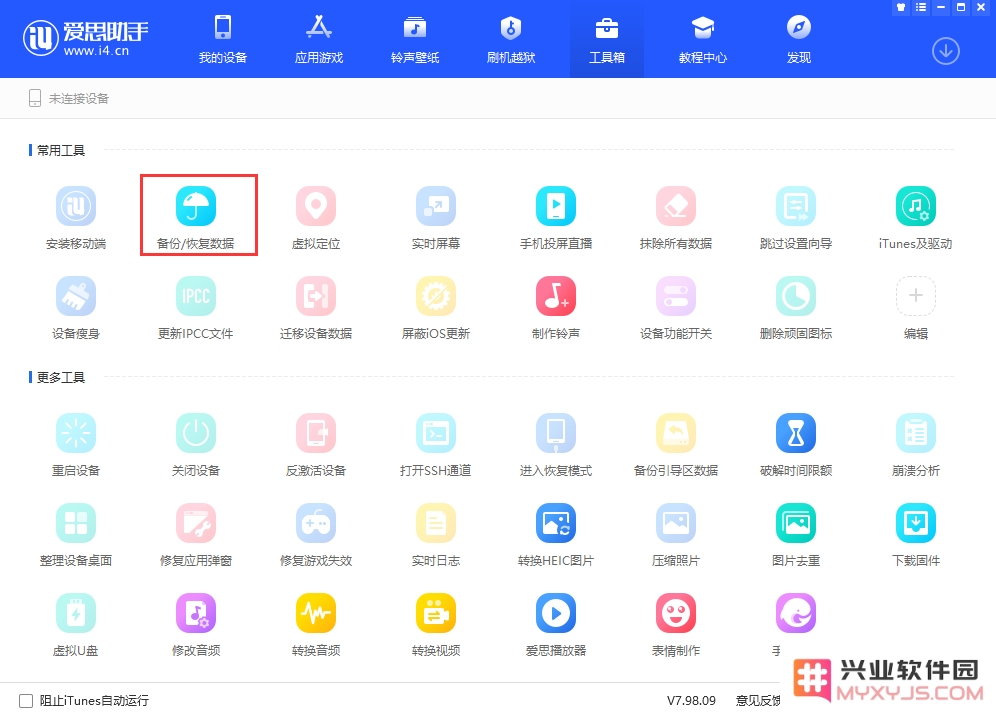996x717 pixels.
Task: Switch to 铃声壁纸 tab
Action: coord(415,39)
